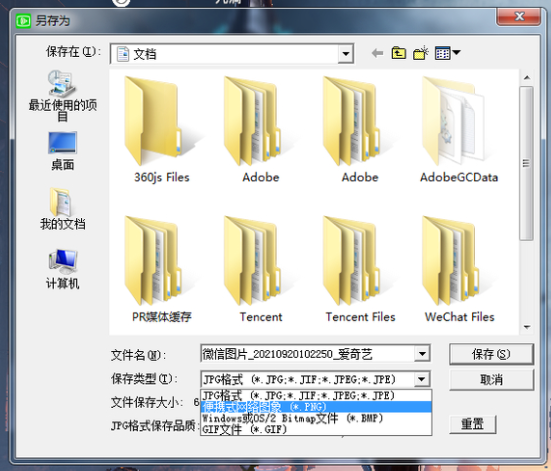The height and width of the screenshot is (471, 551).
Task: Create a new folder icon
Action: pos(421,53)
